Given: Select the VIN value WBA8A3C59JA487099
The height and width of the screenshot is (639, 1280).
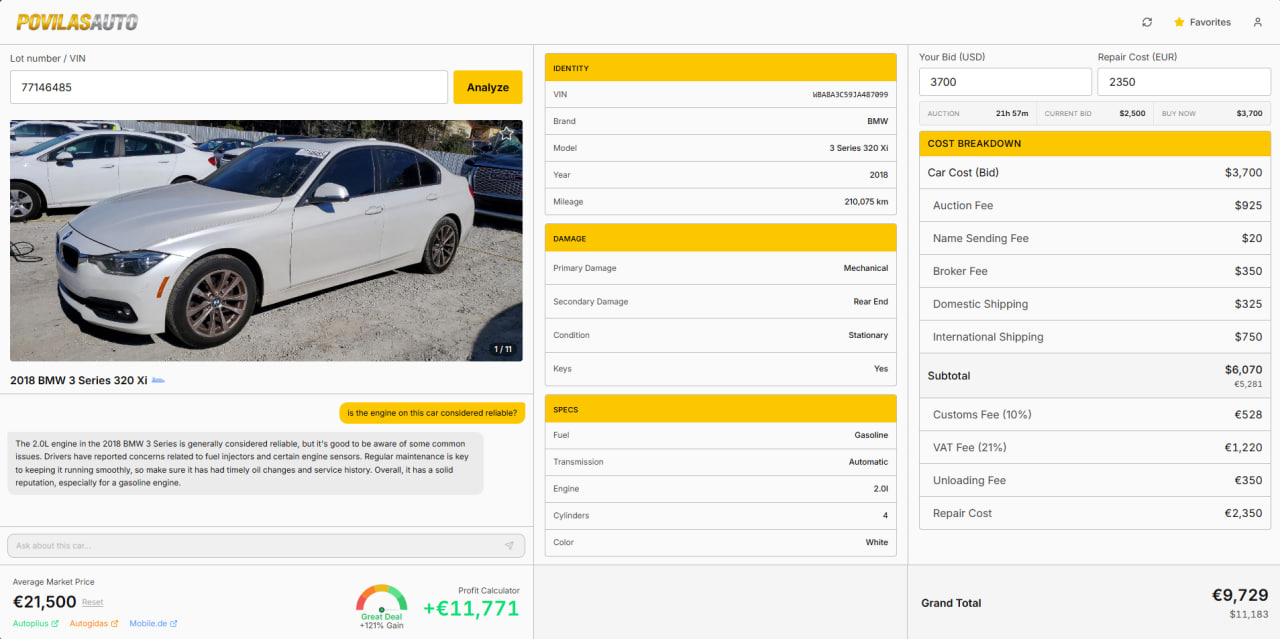Looking at the screenshot, I should click(x=850, y=94).
